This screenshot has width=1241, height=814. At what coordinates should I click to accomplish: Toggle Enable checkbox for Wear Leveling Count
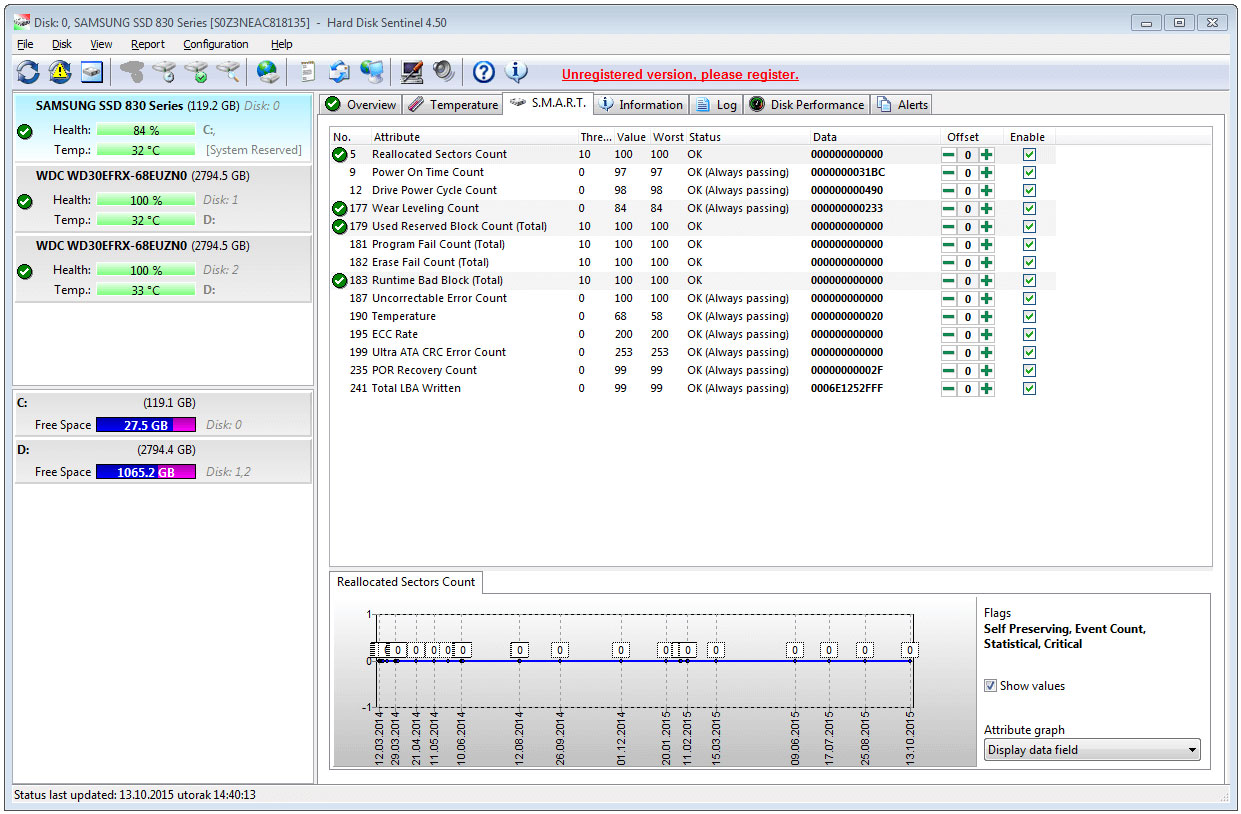1029,209
